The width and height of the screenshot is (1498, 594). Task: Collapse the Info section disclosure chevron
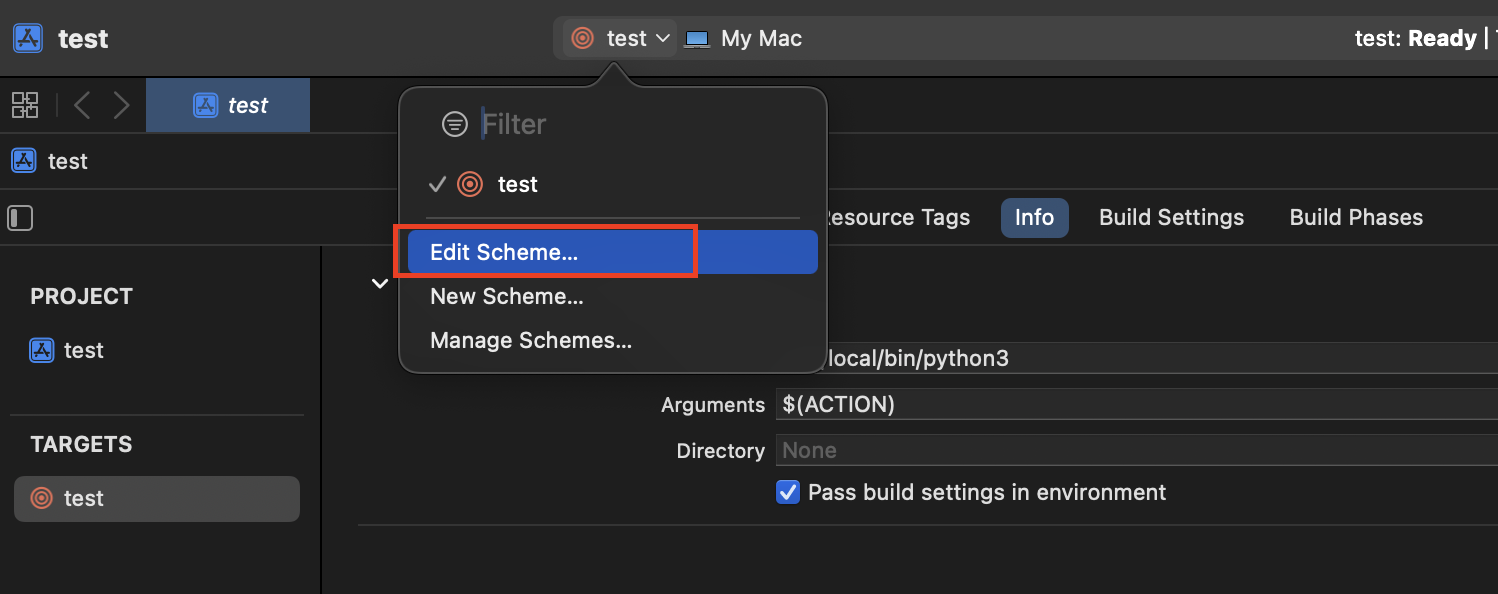pos(380,284)
